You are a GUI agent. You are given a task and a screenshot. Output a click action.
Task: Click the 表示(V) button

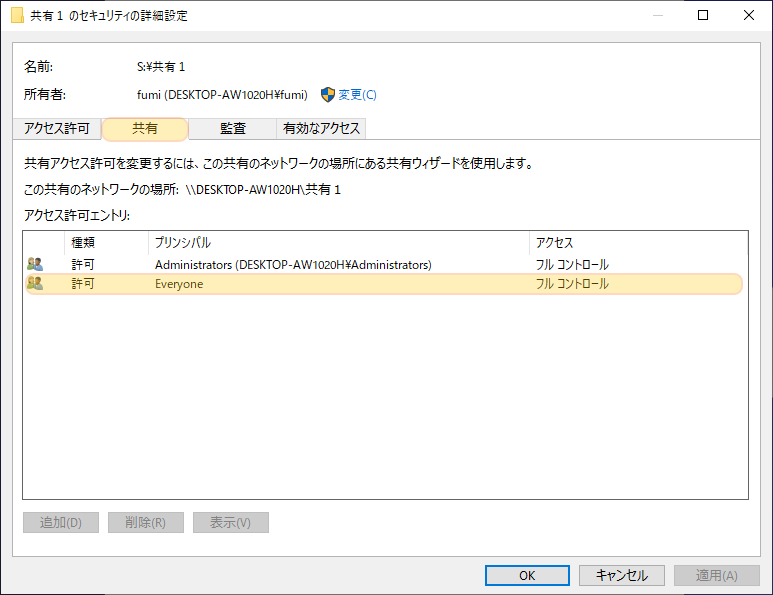pyautogui.click(x=231, y=523)
